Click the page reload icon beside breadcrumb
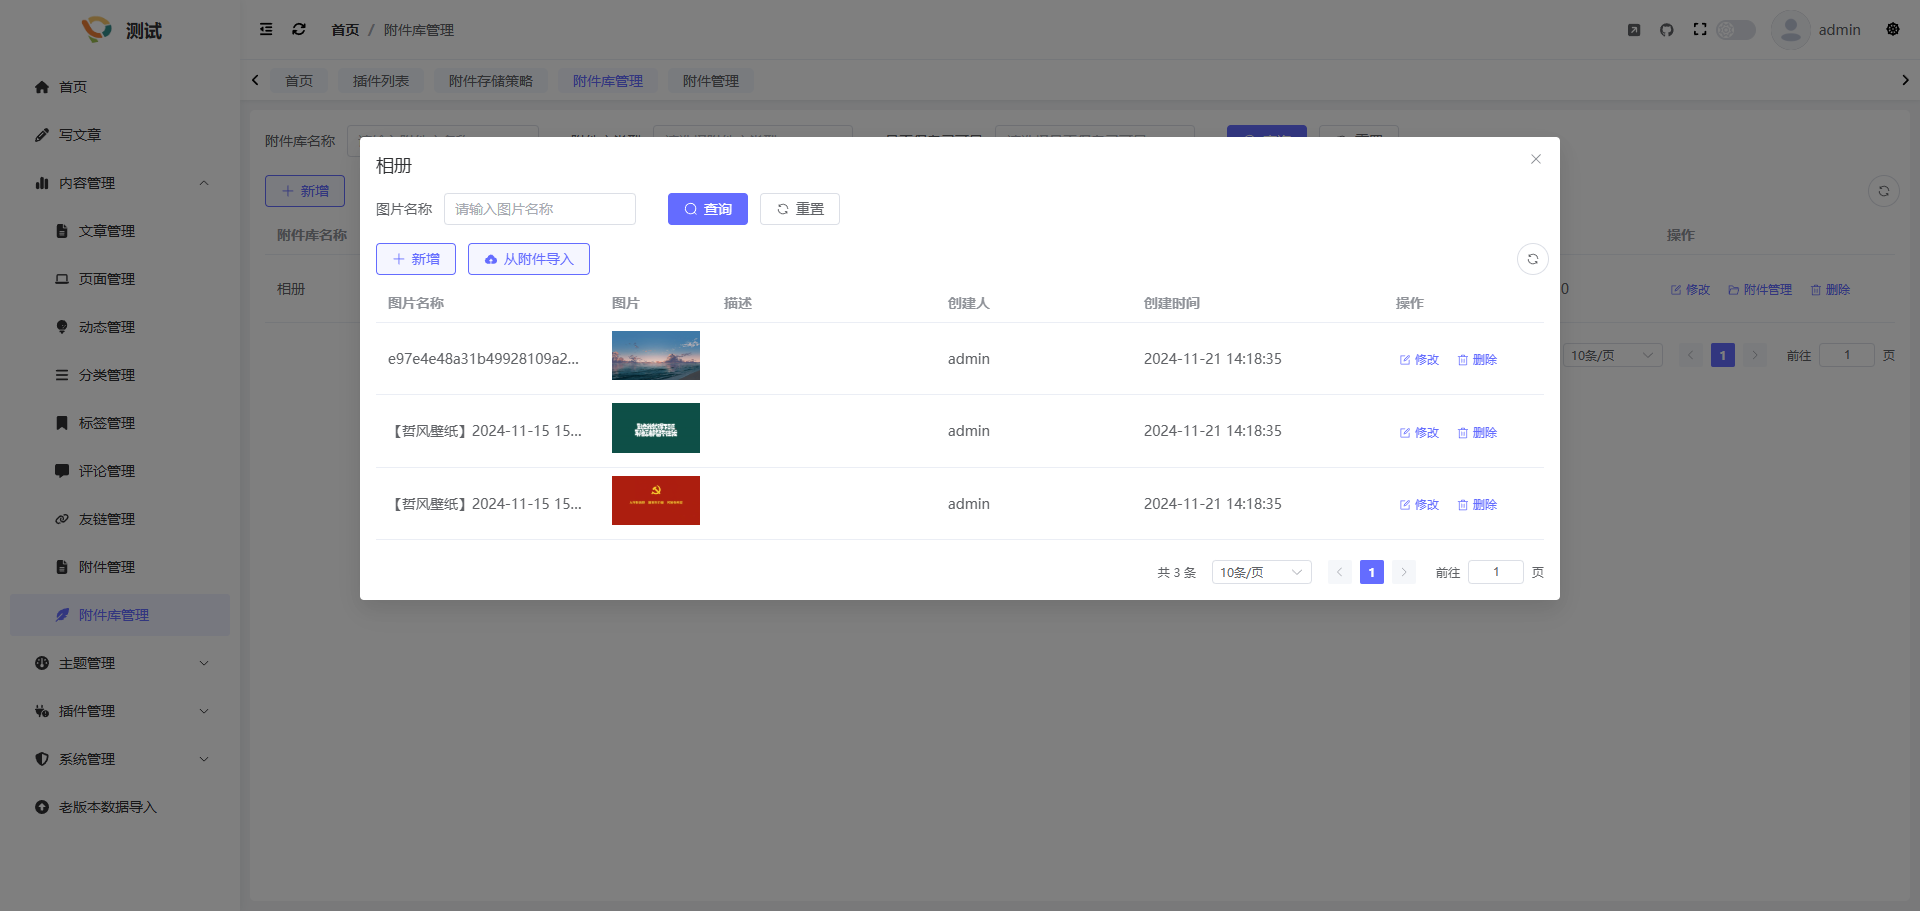 point(299,30)
